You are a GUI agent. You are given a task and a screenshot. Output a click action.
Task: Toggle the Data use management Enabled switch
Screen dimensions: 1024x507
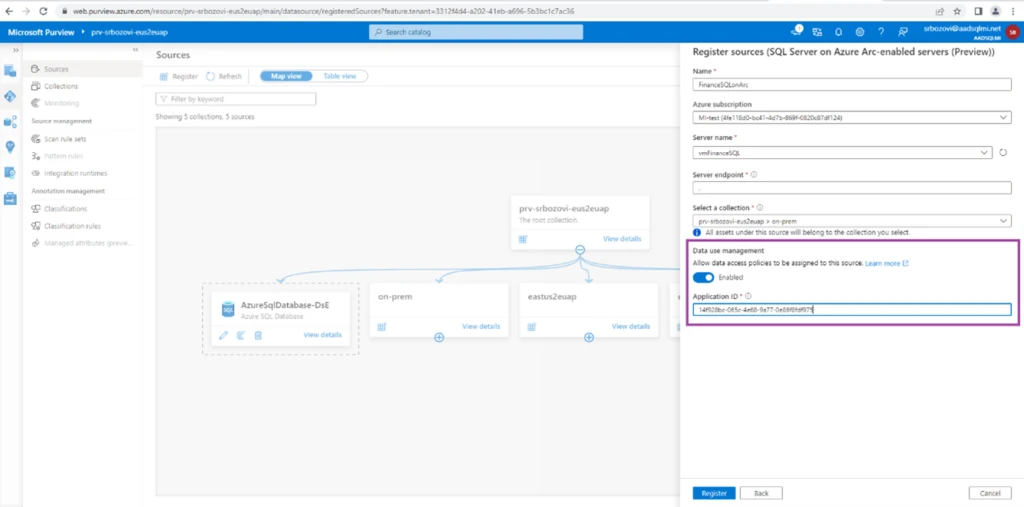point(703,278)
